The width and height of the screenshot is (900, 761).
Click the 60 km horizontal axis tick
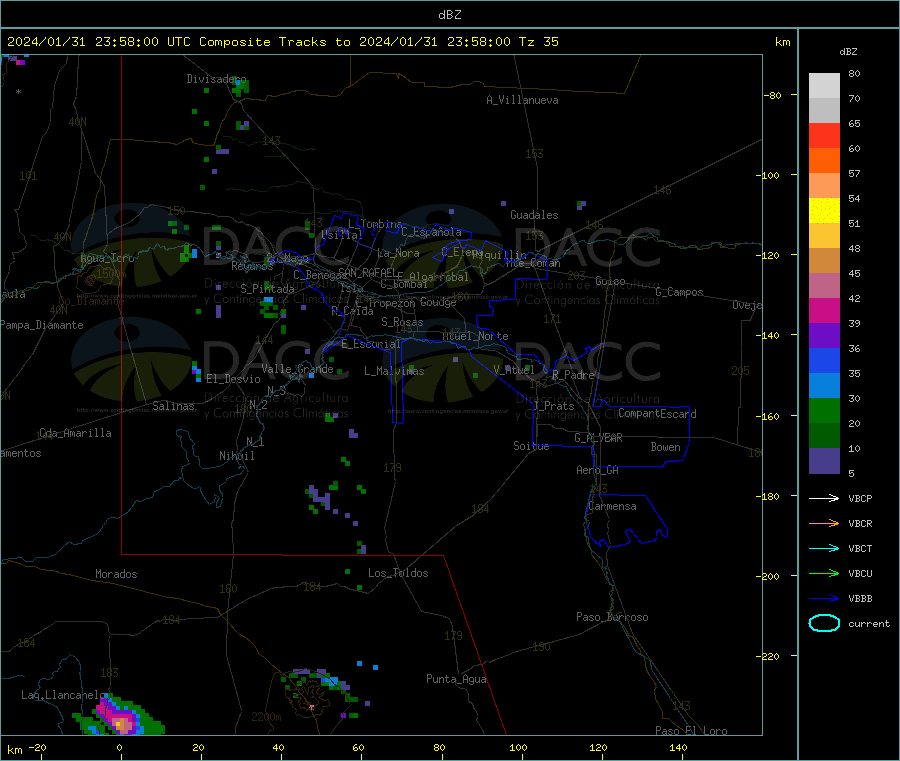click(x=358, y=747)
